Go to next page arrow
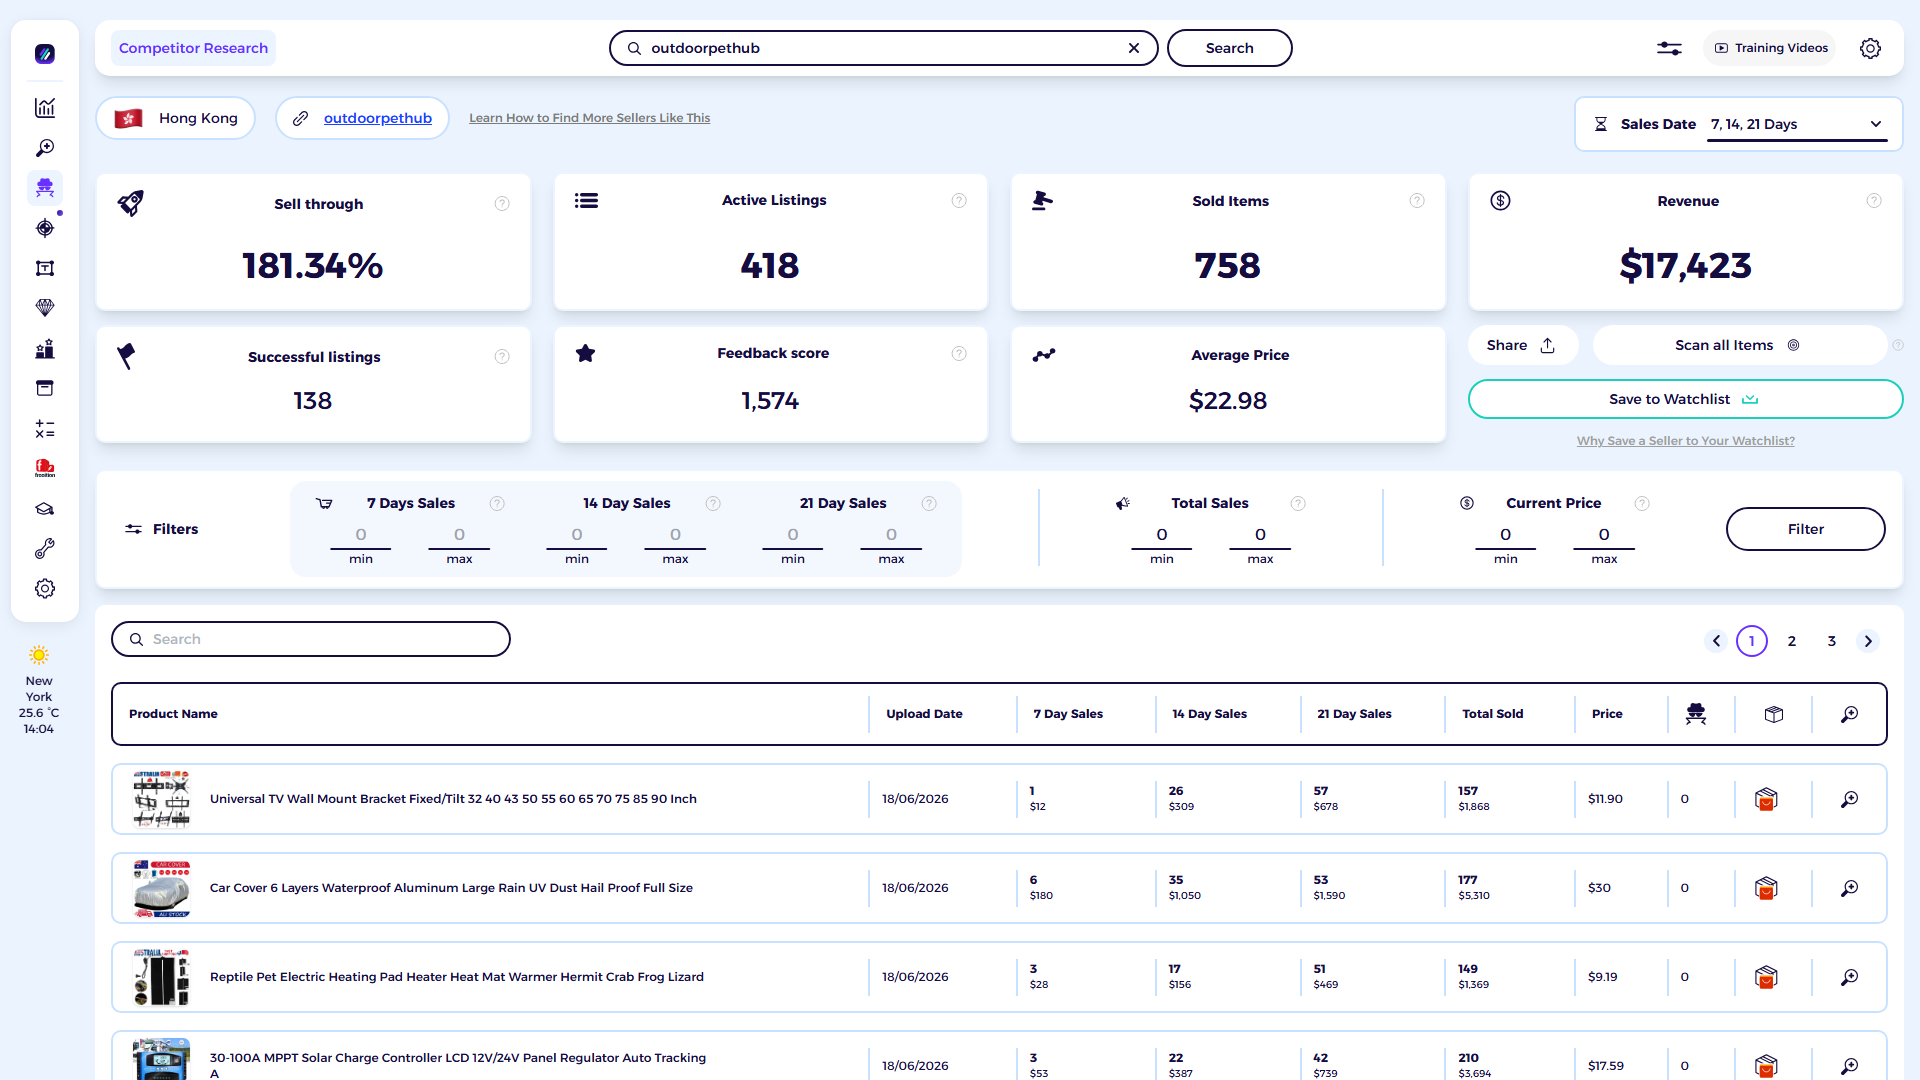 (x=1868, y=641)
